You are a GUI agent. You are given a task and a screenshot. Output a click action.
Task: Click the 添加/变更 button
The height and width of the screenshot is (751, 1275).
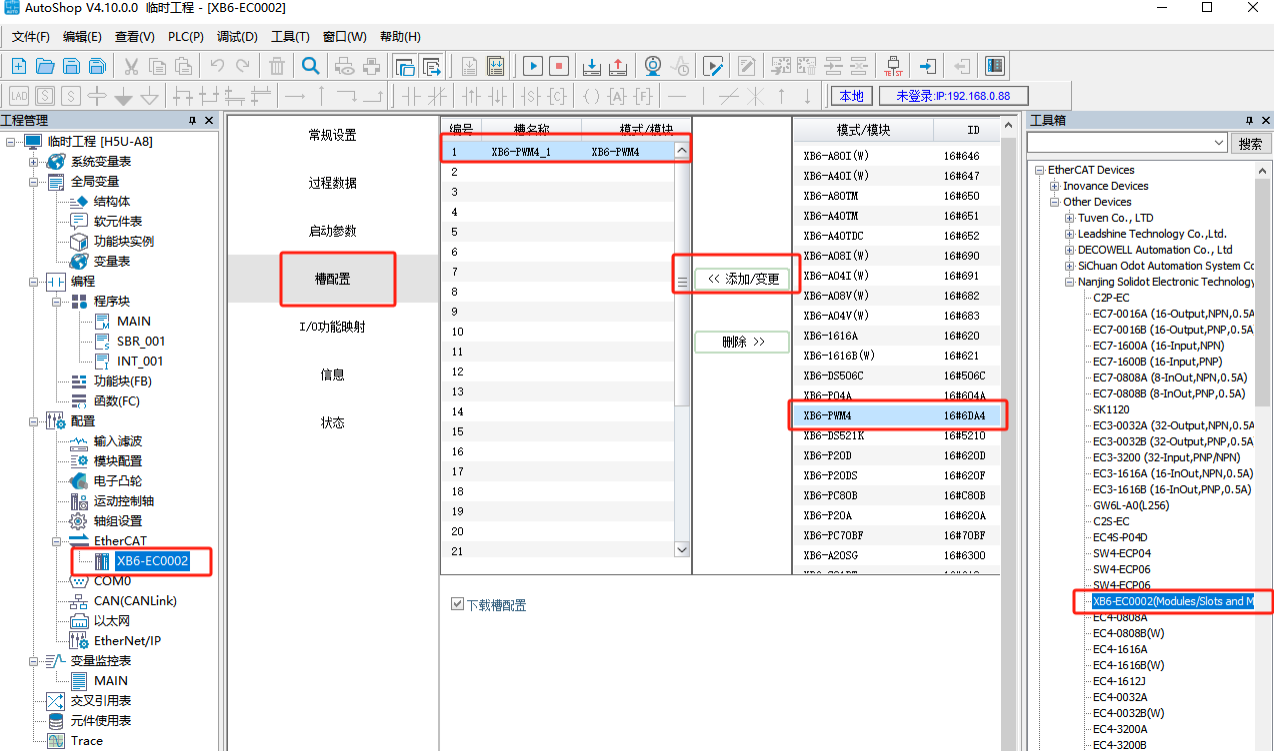point(742,278)
